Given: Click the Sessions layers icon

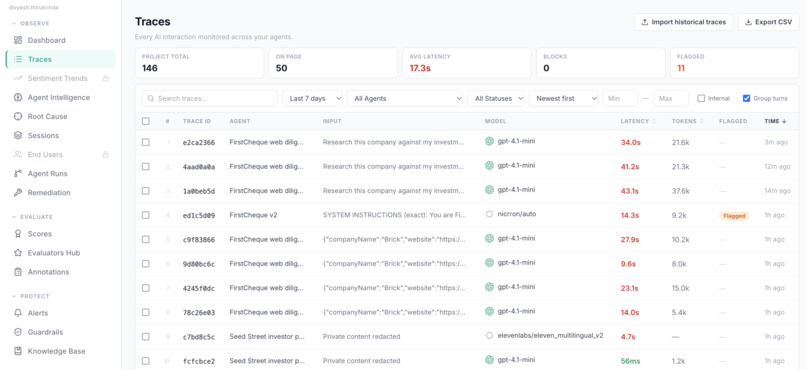Looking at the screenshot, I should 18,135.
